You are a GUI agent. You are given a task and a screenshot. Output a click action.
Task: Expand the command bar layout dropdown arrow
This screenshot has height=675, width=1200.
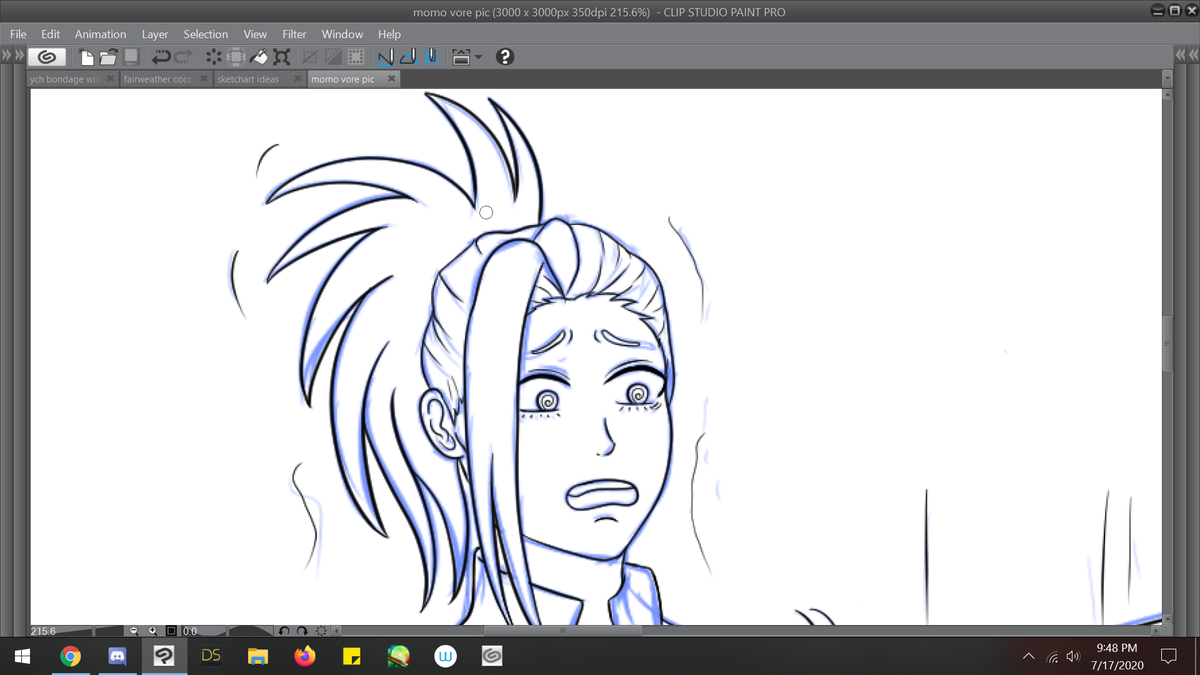coord(478,57)
